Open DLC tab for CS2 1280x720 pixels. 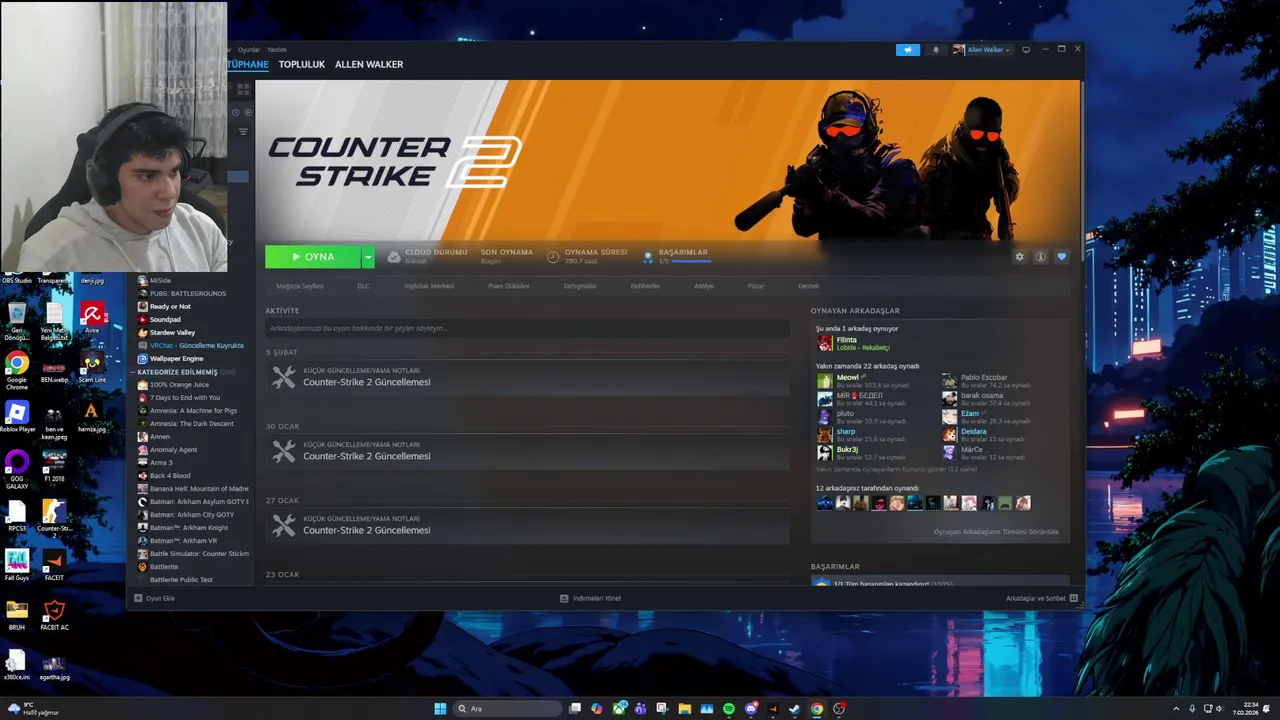pos(363,286)
